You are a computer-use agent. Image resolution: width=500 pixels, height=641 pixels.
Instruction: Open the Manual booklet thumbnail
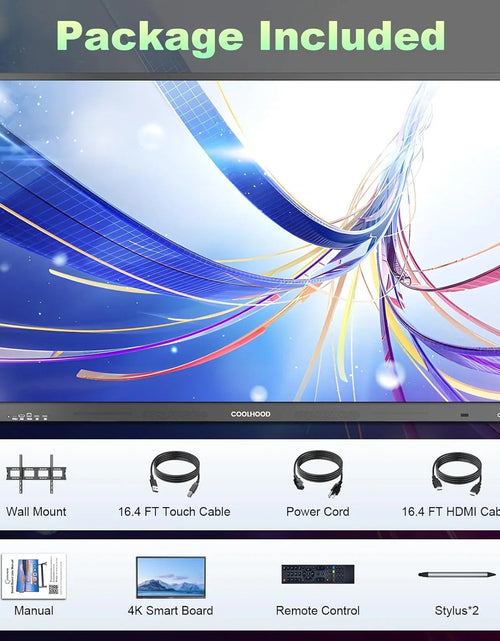coord(34,576)
